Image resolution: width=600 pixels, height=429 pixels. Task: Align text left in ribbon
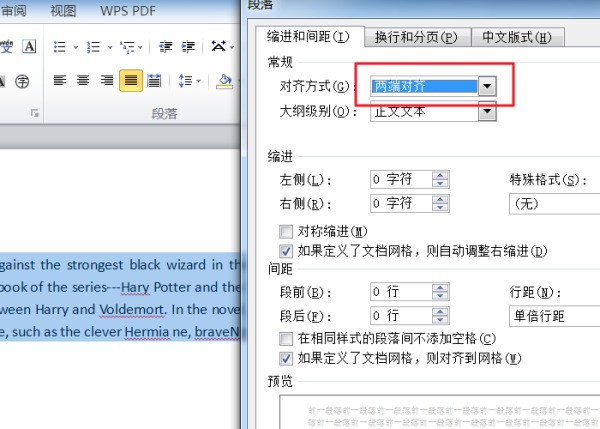(x=60, y=80)
